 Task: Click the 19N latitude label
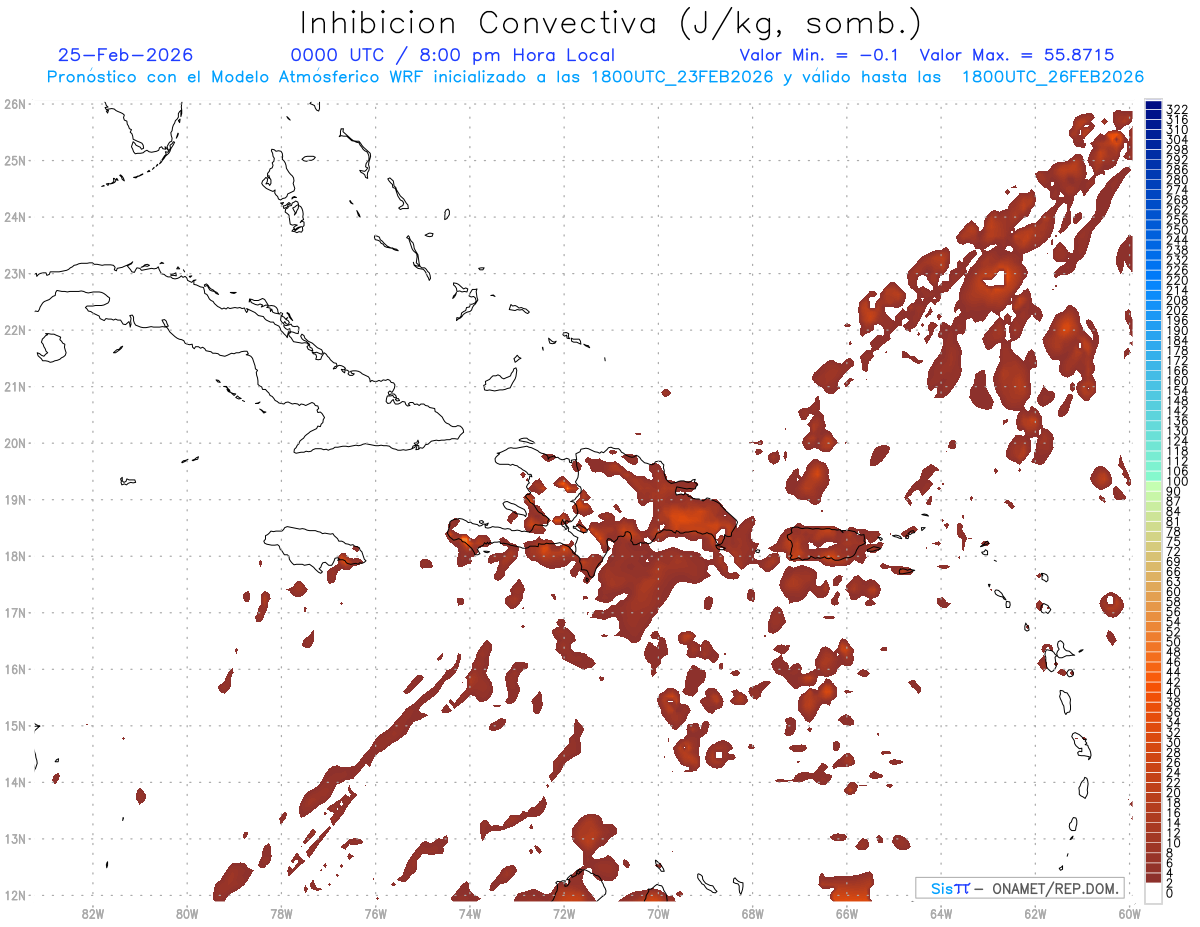pos(15,500)
